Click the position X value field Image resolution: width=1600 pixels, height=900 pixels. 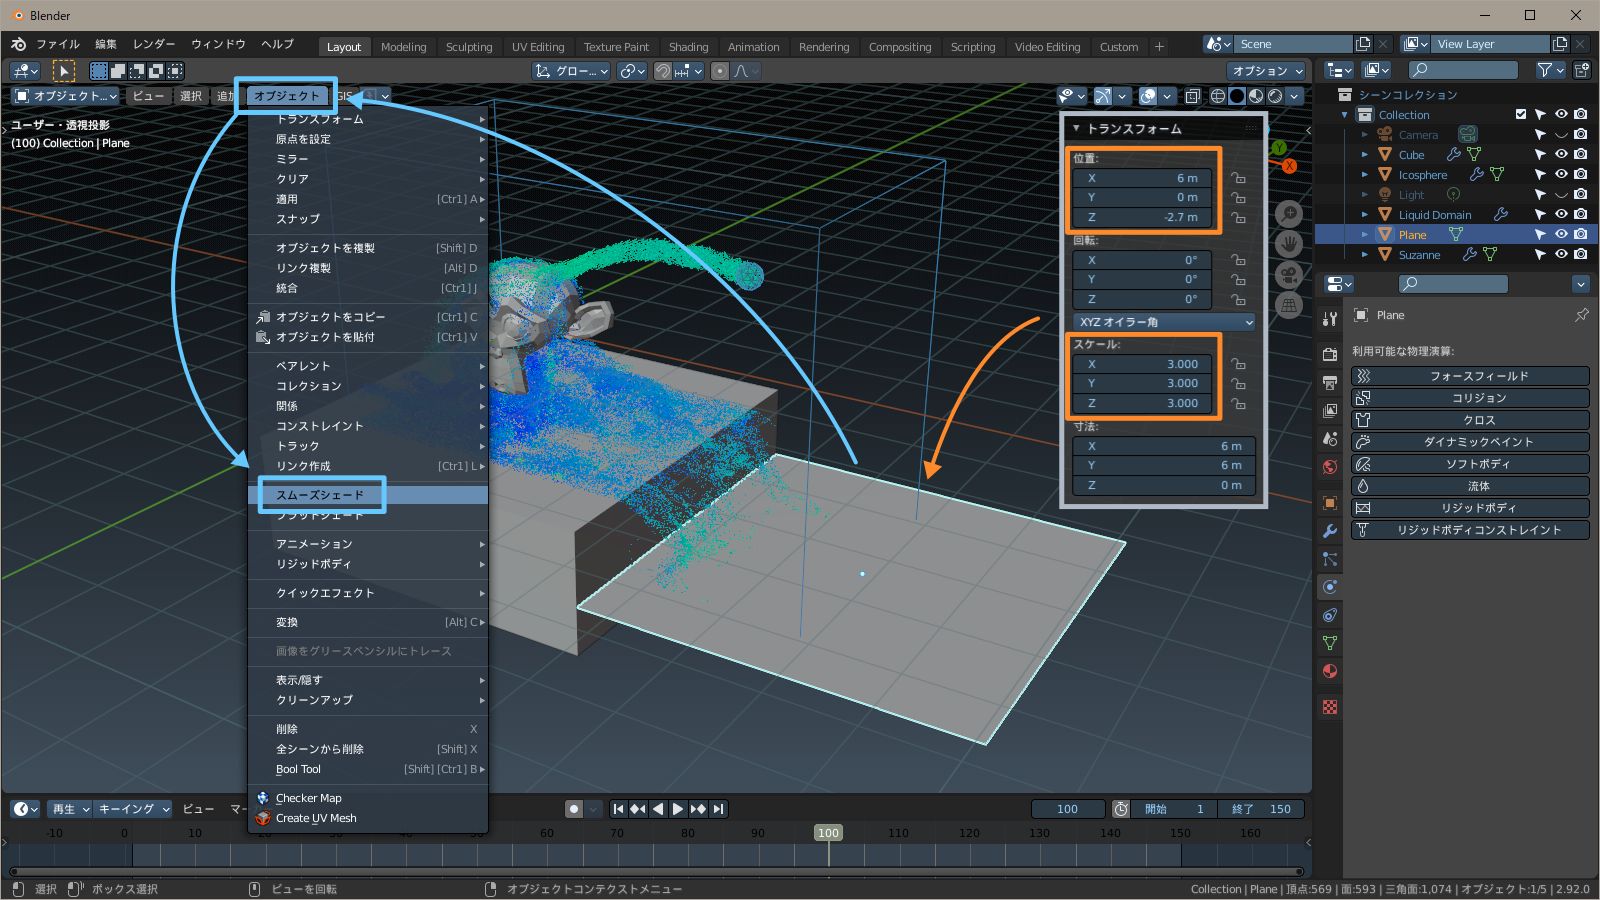[1142, 178]
